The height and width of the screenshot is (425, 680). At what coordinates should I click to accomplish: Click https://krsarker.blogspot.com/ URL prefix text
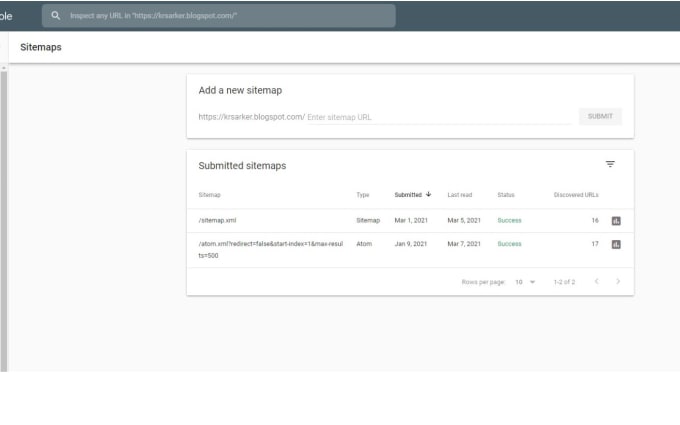point(252,117)
